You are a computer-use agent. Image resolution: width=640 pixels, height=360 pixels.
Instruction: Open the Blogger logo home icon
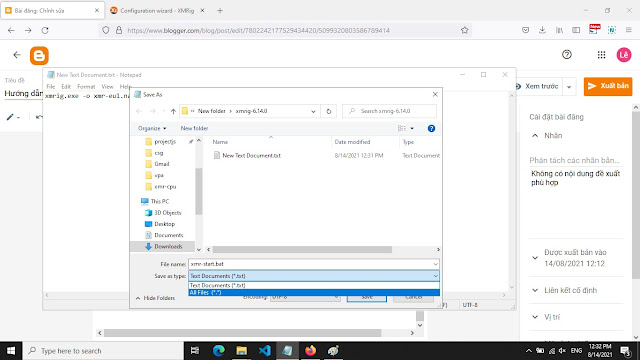(39, 56)
